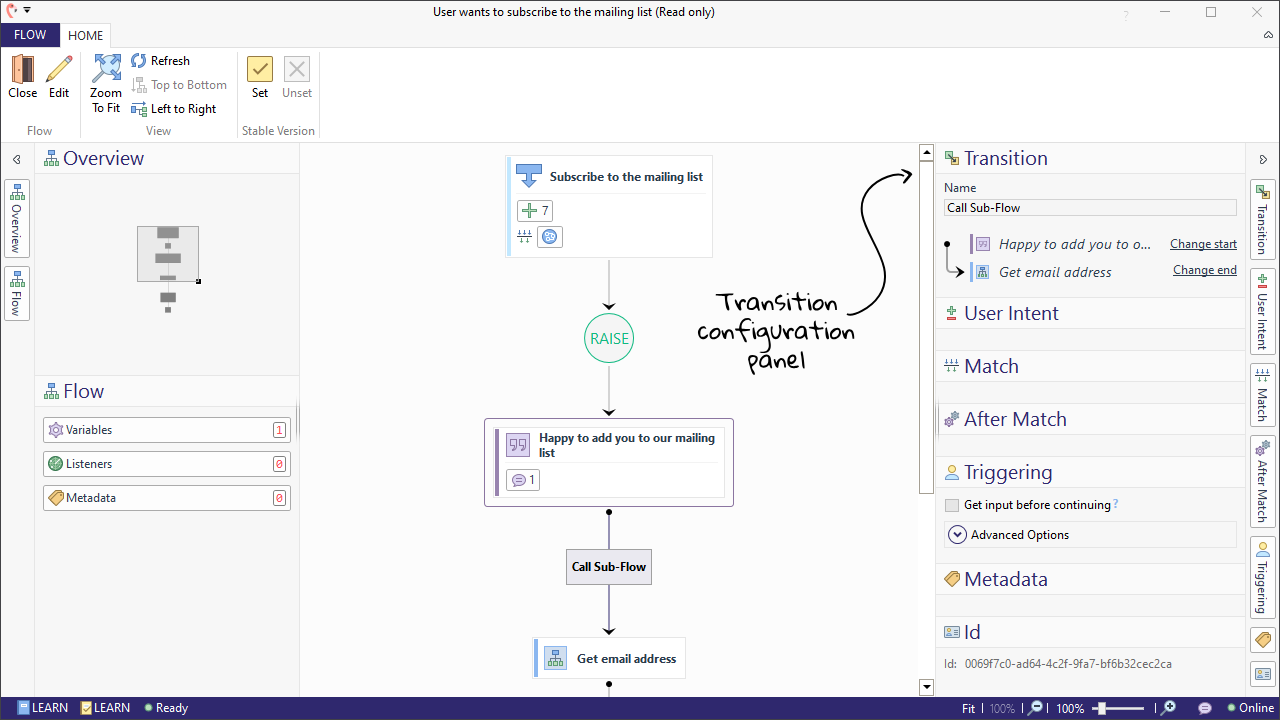Click the Change end link

(x=1204, y=270)
